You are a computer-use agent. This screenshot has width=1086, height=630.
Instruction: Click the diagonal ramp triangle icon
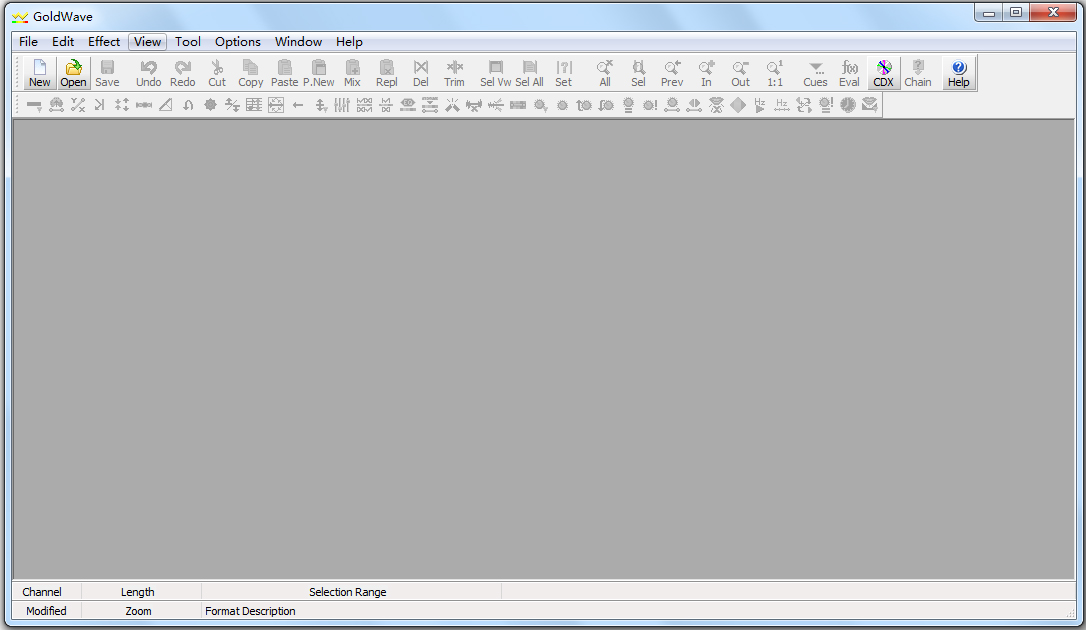[x=166, y=105]
